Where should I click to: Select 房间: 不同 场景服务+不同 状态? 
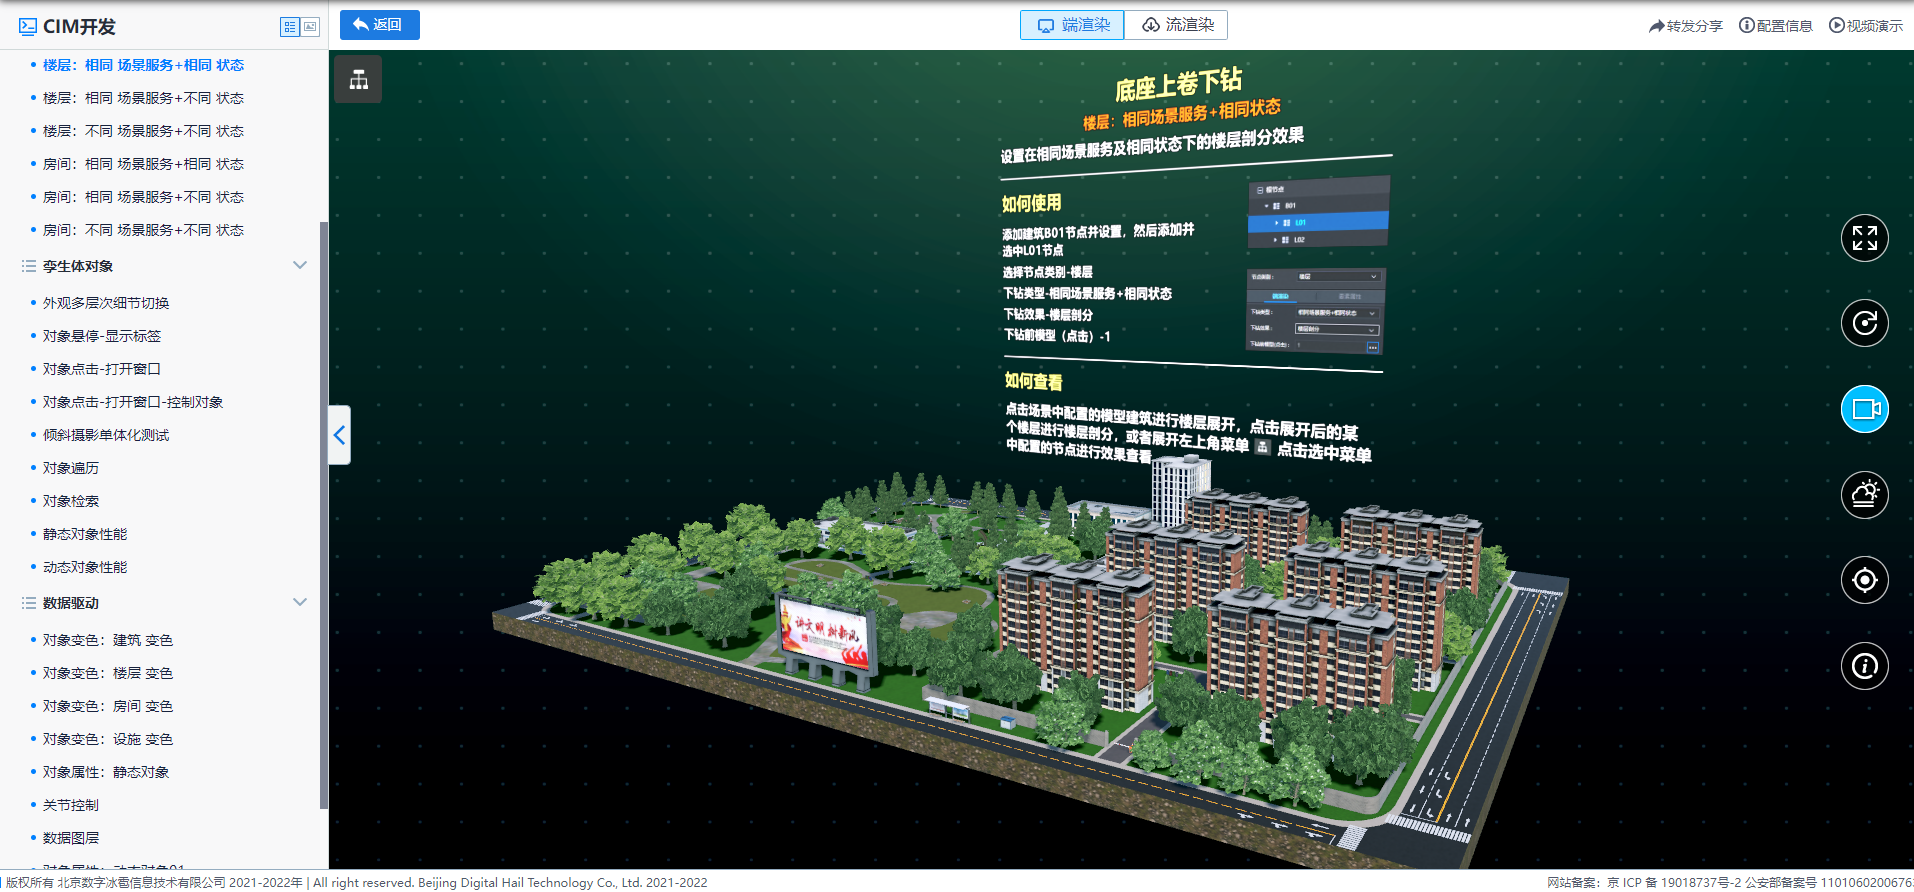[143, 230]
